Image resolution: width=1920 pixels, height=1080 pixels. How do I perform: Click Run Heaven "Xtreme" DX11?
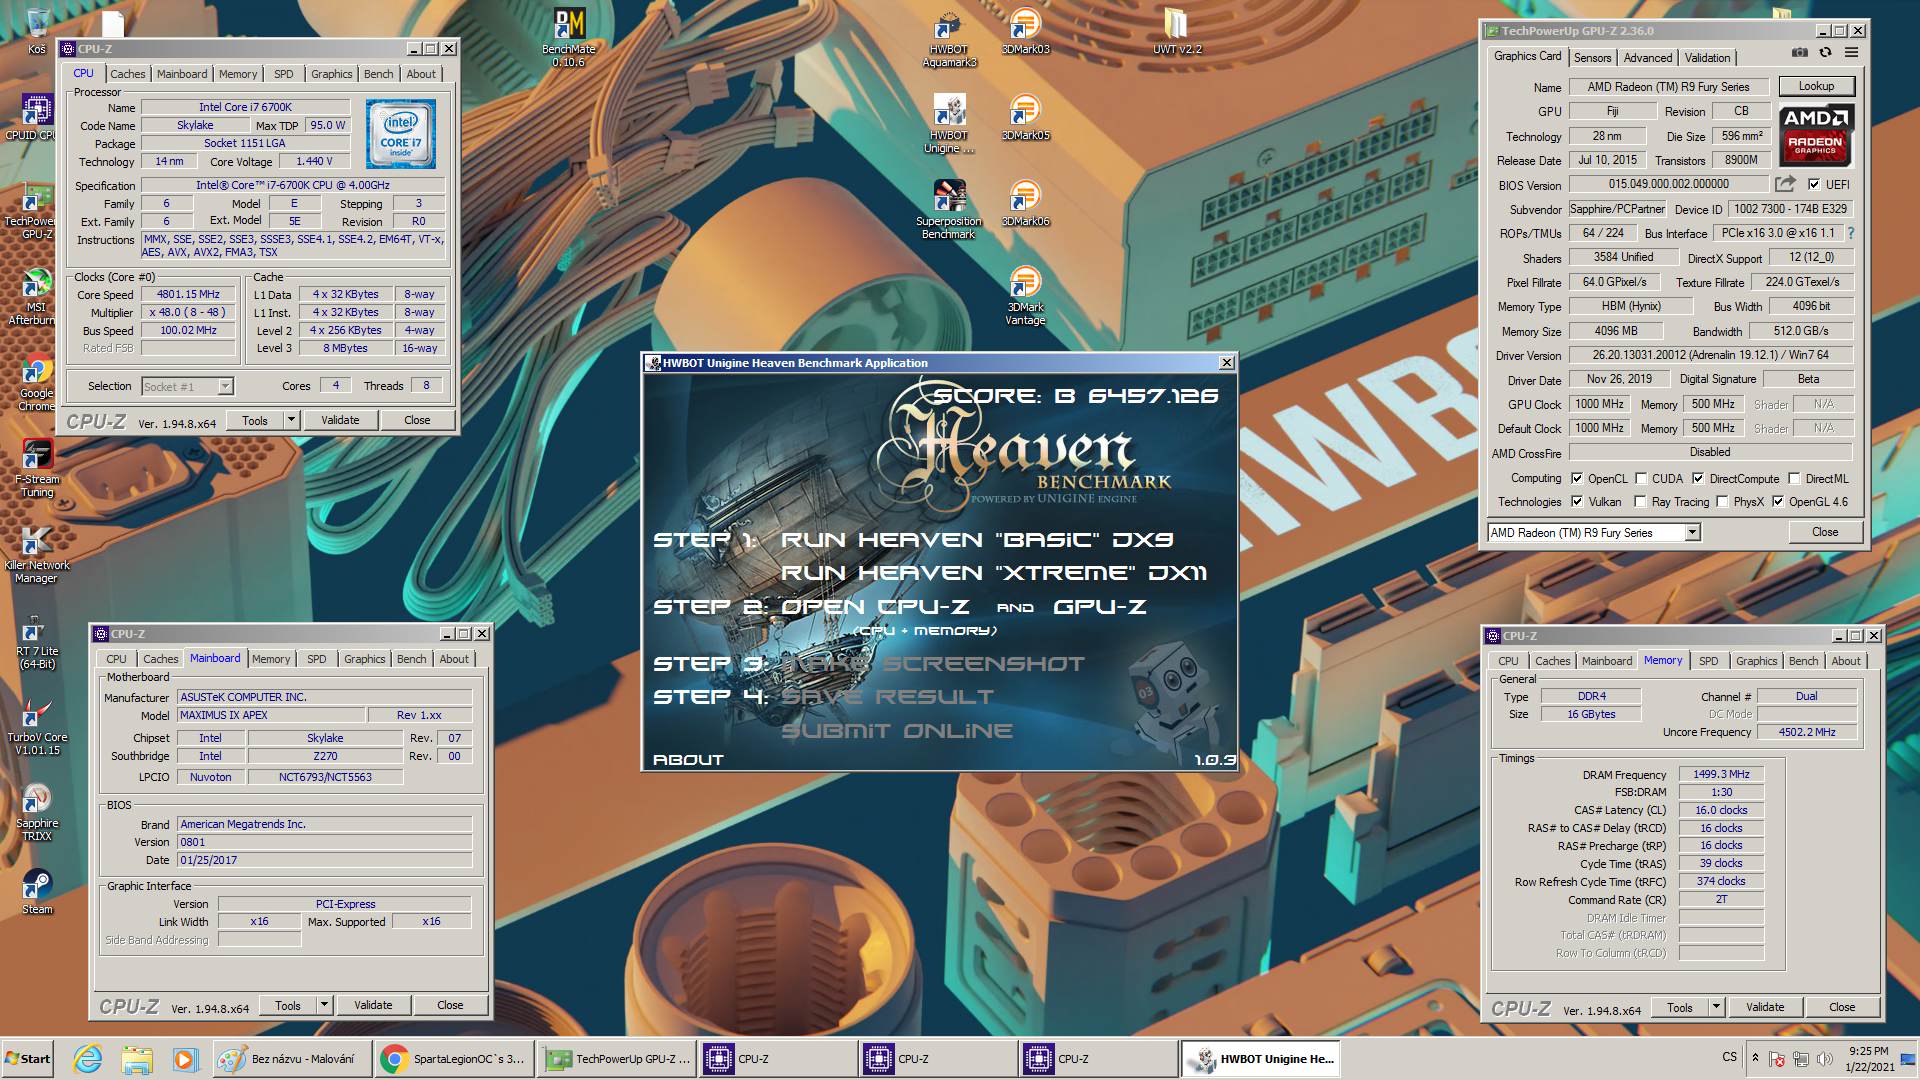(x=994, y=573)
